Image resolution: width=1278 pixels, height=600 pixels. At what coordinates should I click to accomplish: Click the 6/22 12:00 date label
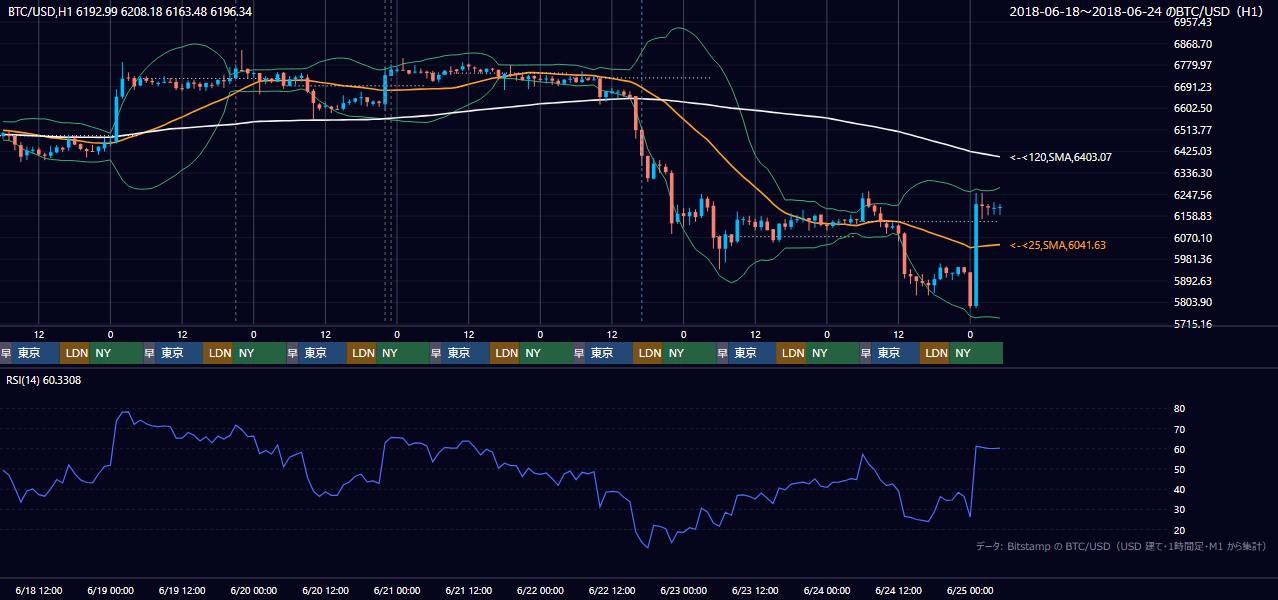(612, 591)
